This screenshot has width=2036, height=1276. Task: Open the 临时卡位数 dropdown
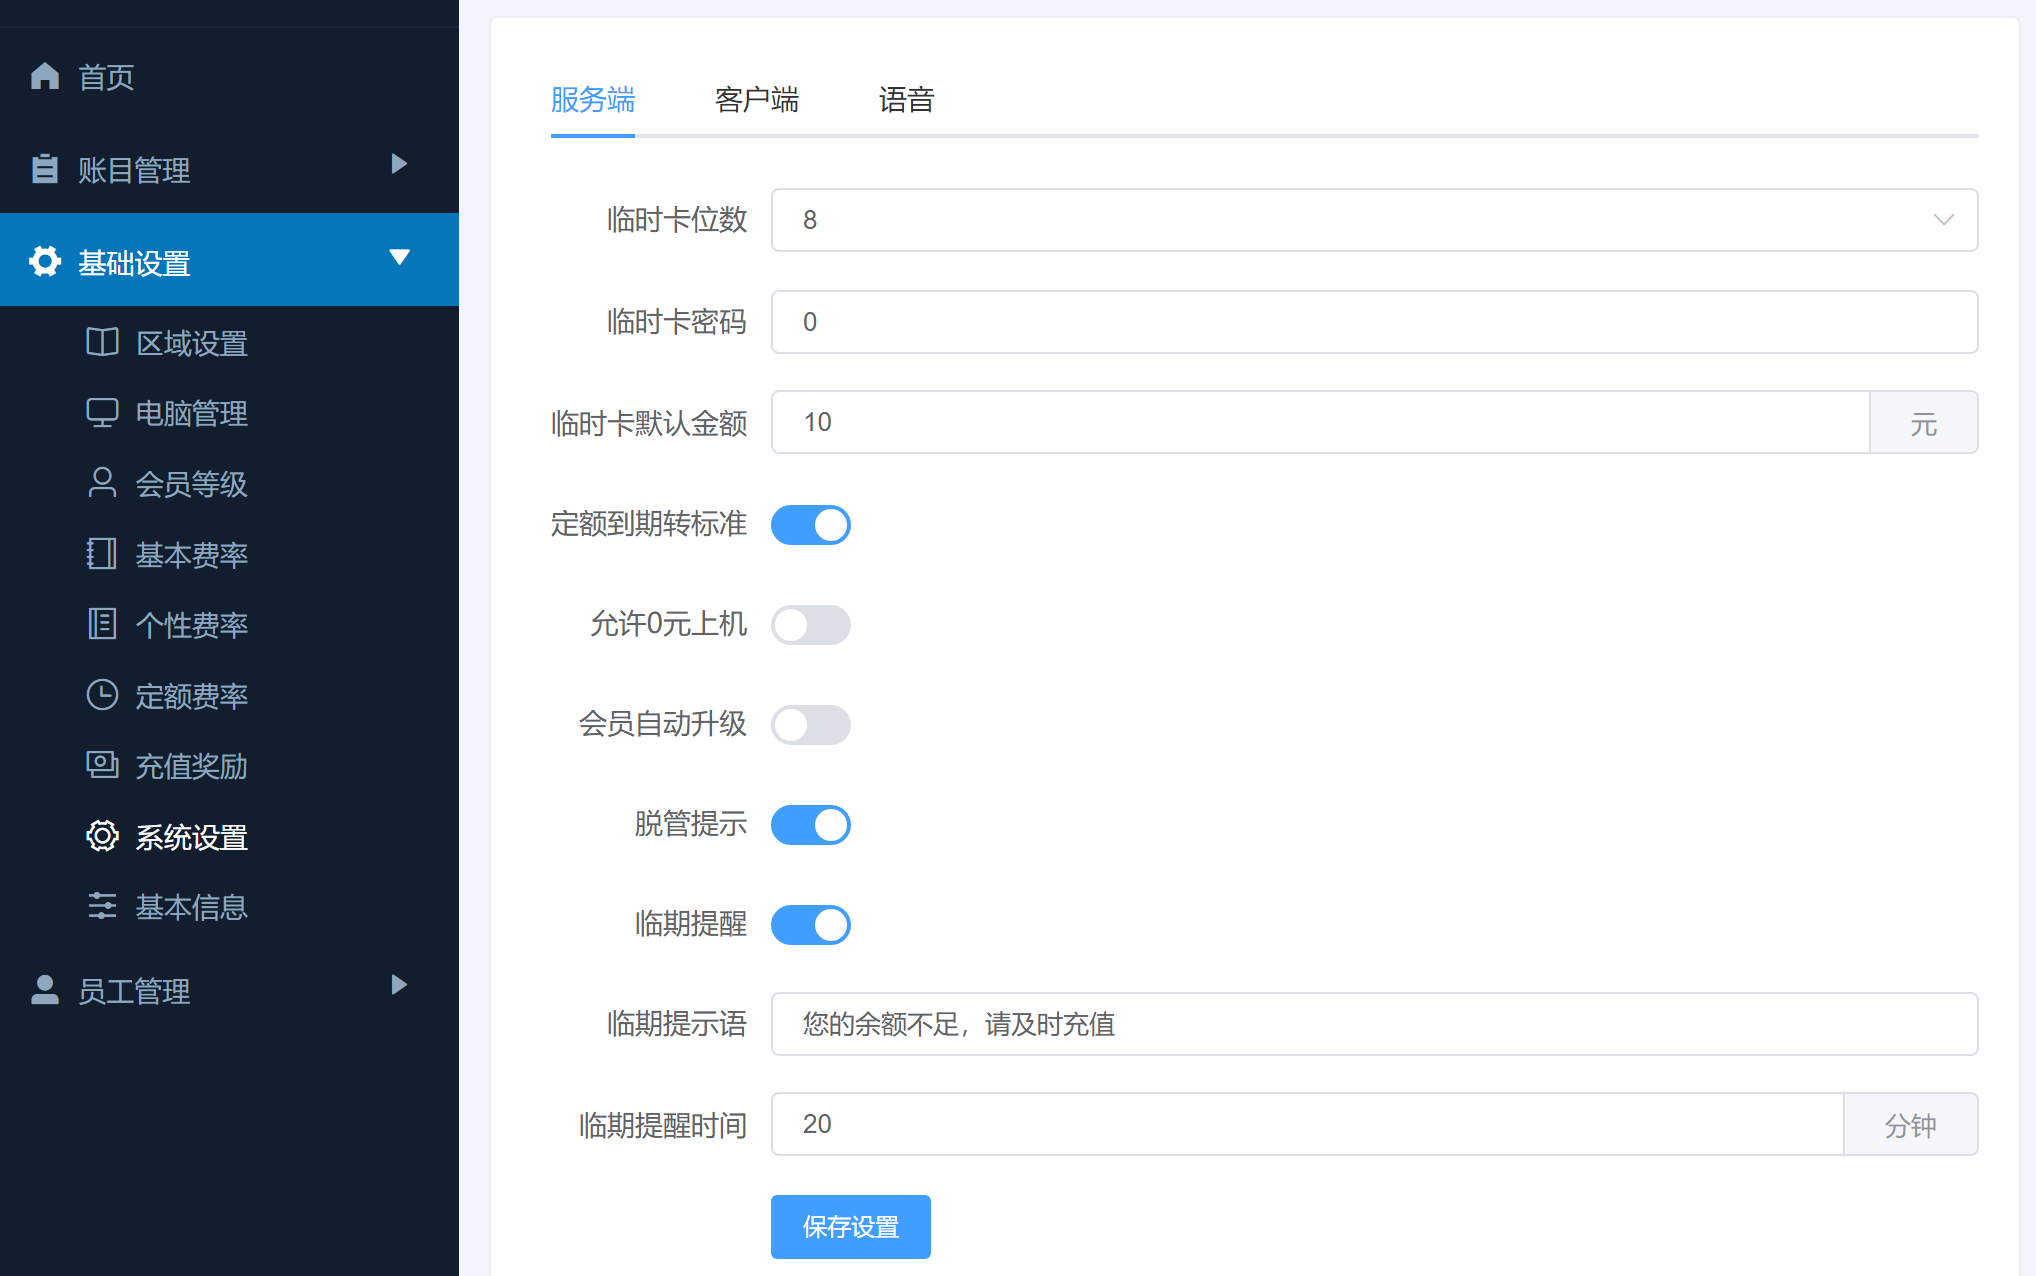click(1374, 220)
